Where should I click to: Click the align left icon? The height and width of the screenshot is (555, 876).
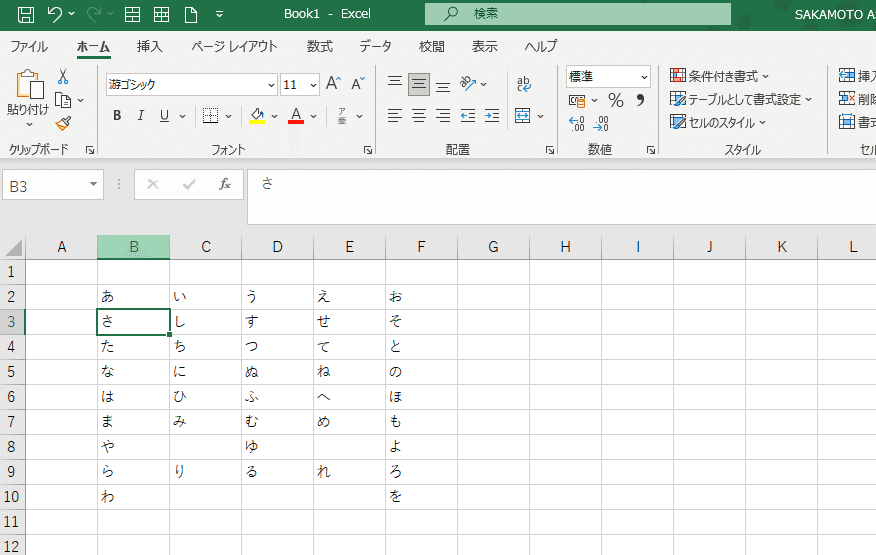click(x=394, y=116)
